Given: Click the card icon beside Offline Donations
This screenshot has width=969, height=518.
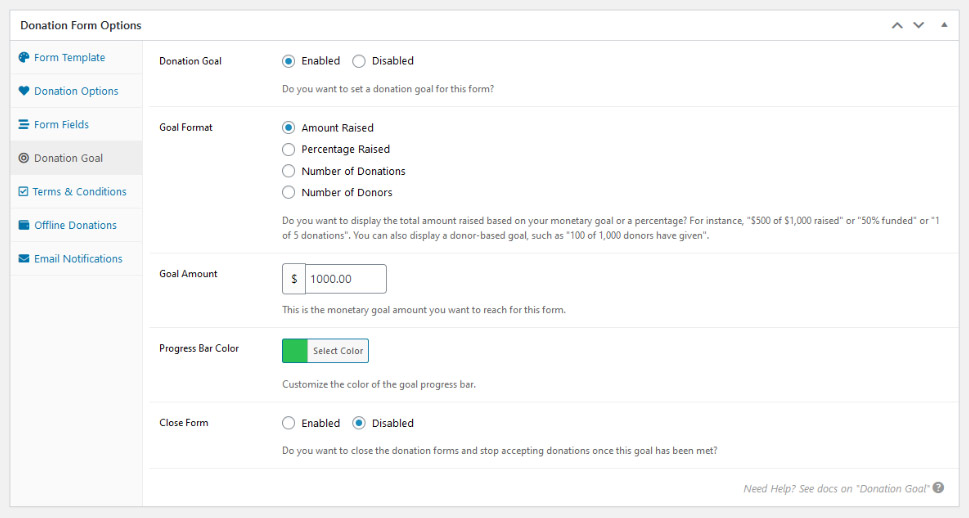Looking at the screenshot, I should [x=24, y=225].
